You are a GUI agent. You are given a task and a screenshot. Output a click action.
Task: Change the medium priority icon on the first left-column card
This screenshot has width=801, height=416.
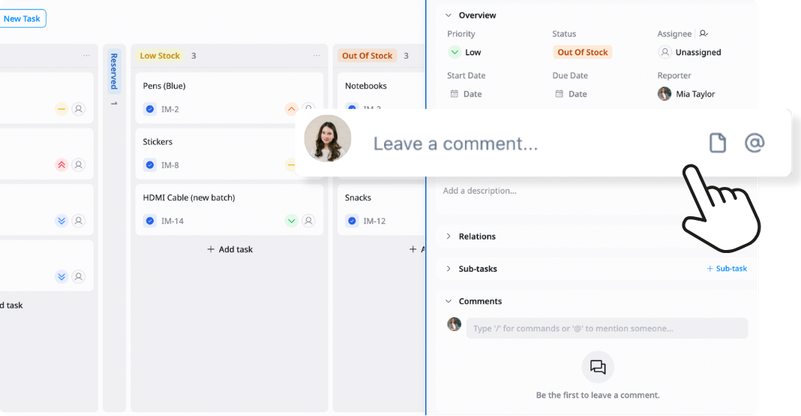61,109
